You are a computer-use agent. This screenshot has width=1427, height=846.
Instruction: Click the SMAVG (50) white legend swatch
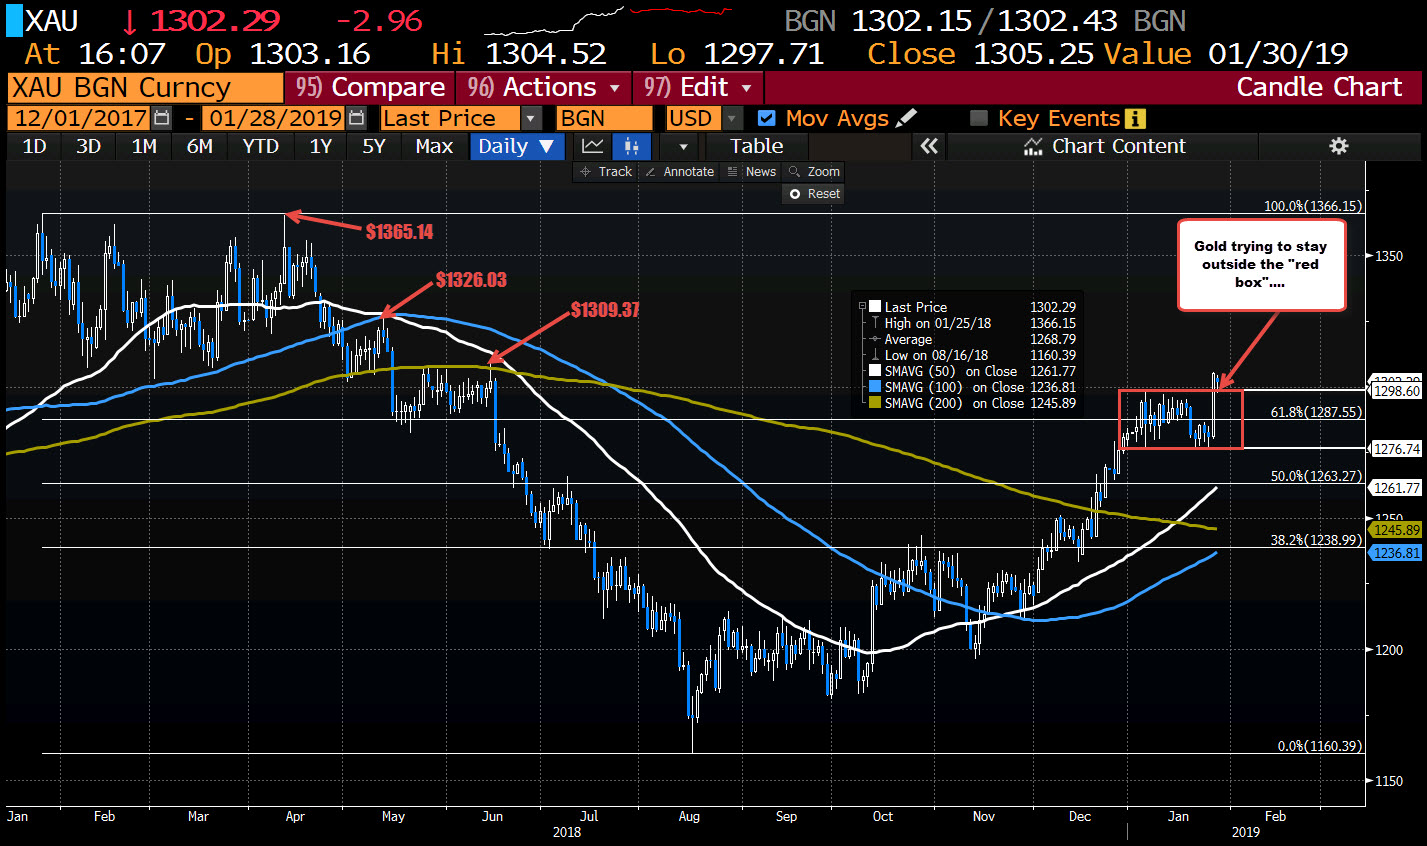[876, 371]
